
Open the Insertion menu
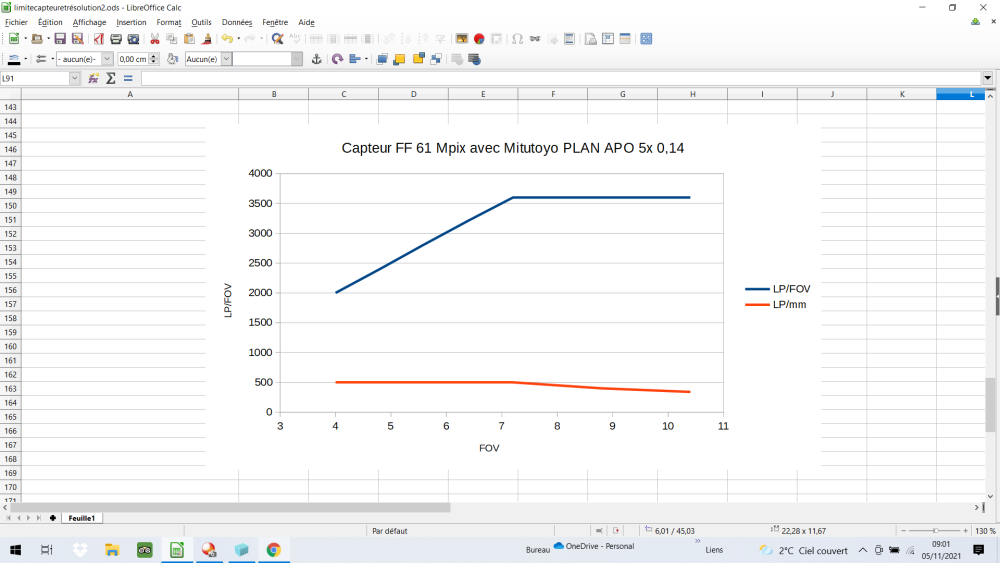click(131, 22)
